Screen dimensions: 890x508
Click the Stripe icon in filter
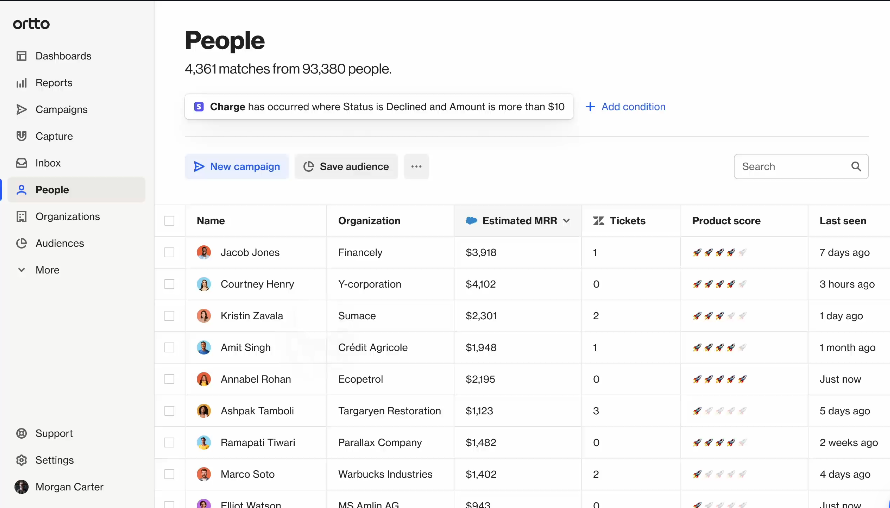click(199, 107)
